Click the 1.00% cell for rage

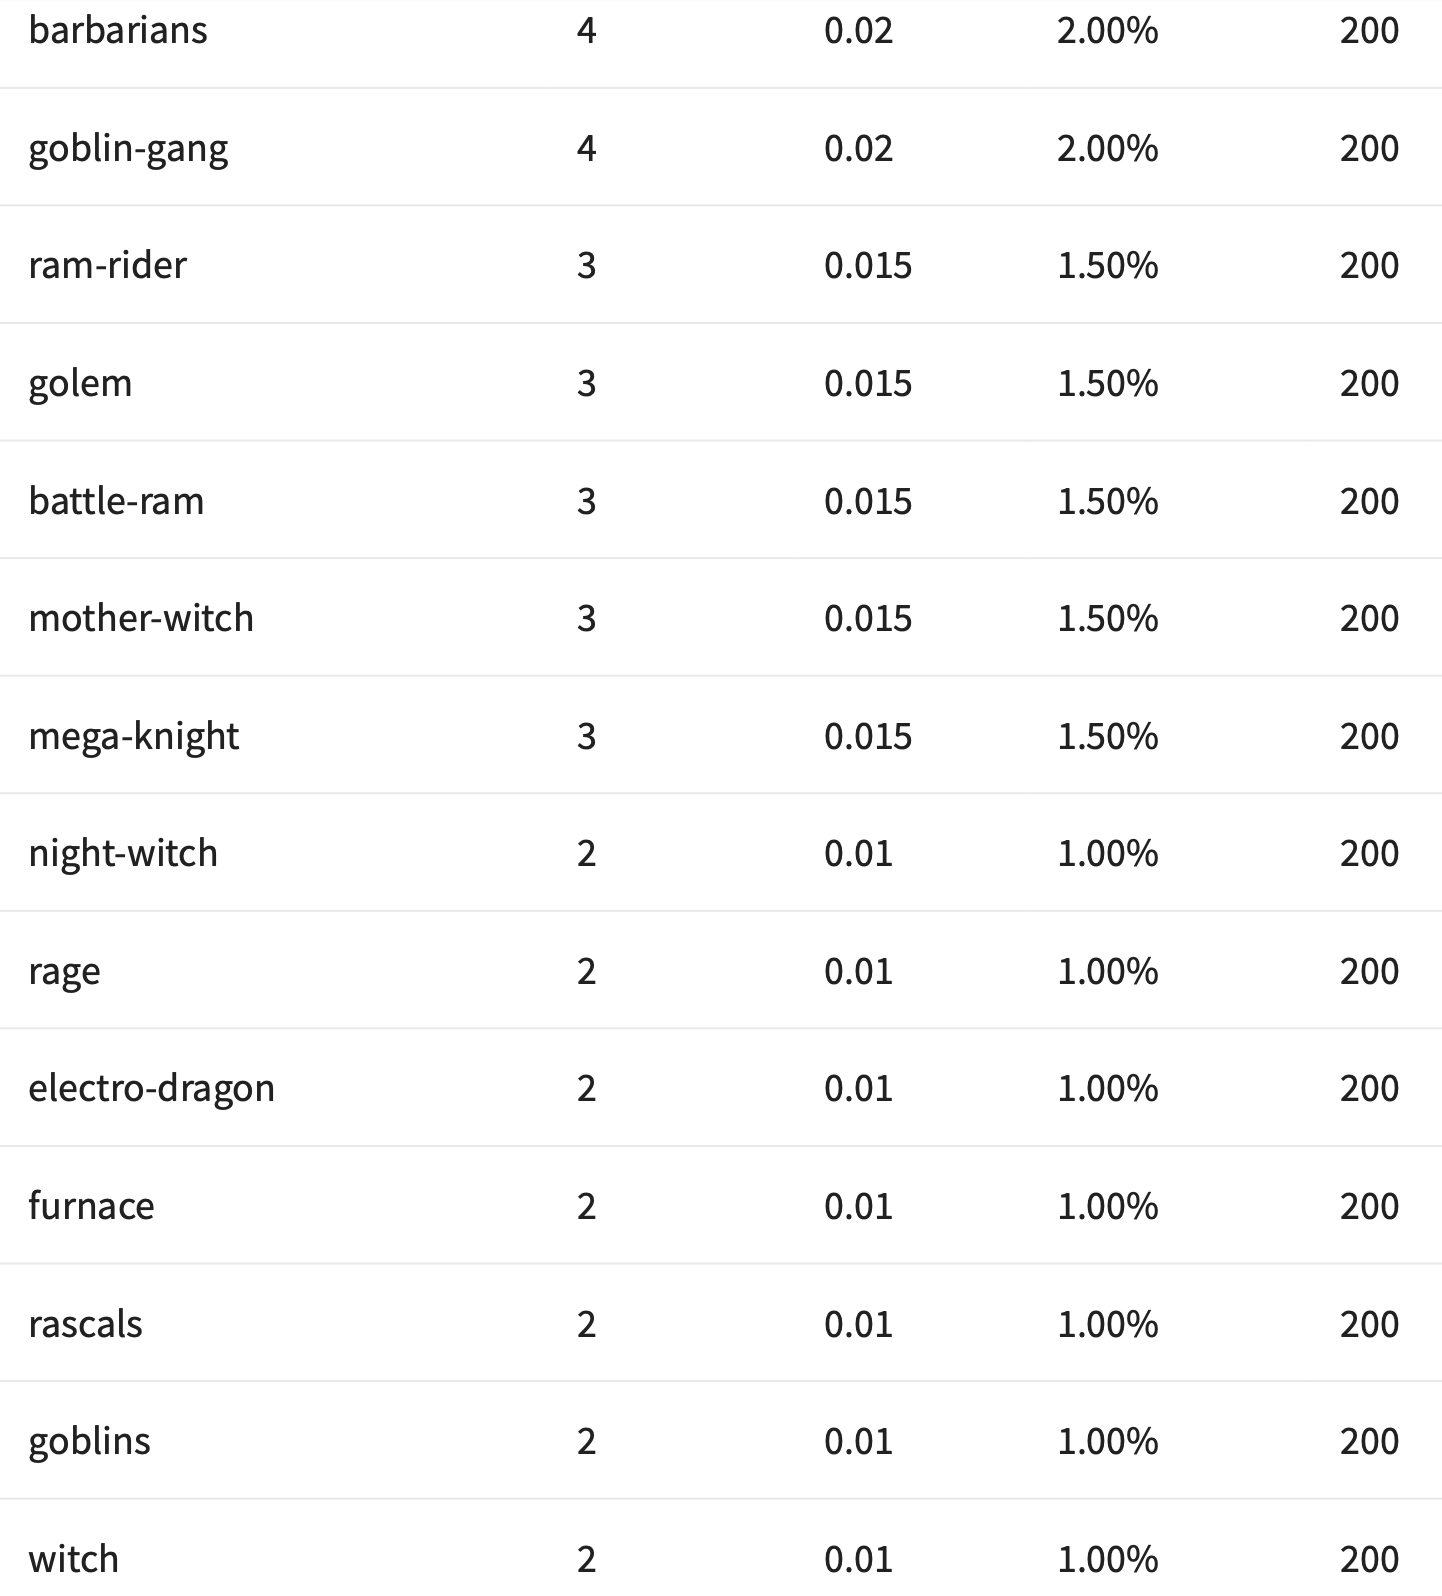(x=1107, y=971)
